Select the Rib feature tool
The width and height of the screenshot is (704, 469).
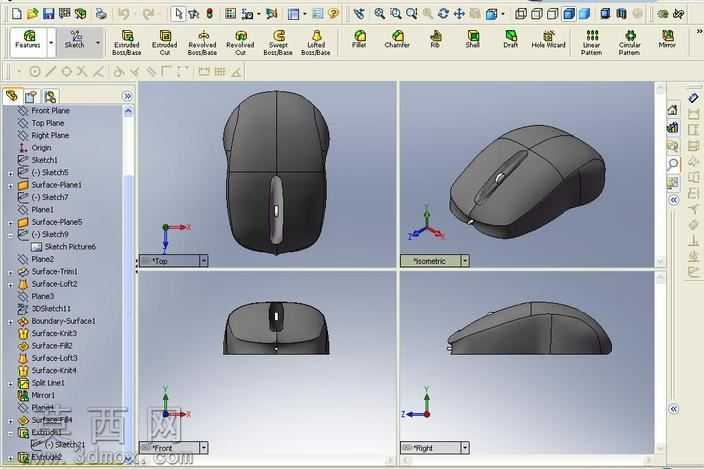[x=435, y=39]
